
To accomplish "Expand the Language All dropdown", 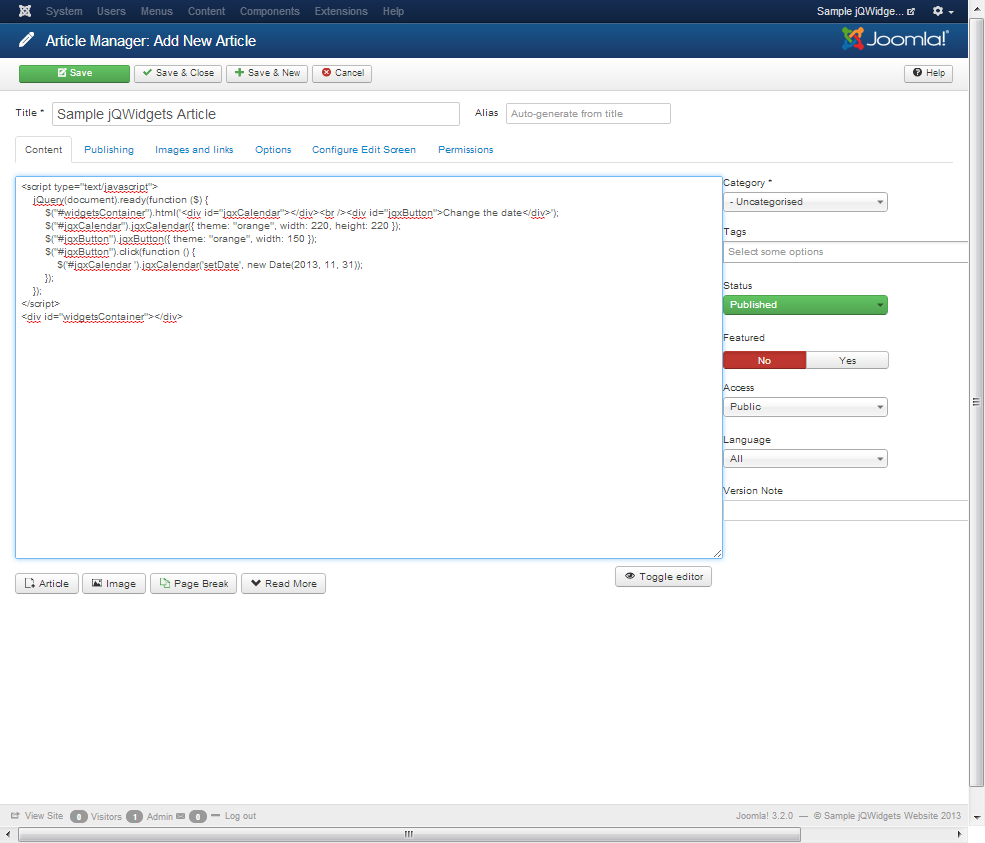I will pyautogui.click(x=805, y=459).
